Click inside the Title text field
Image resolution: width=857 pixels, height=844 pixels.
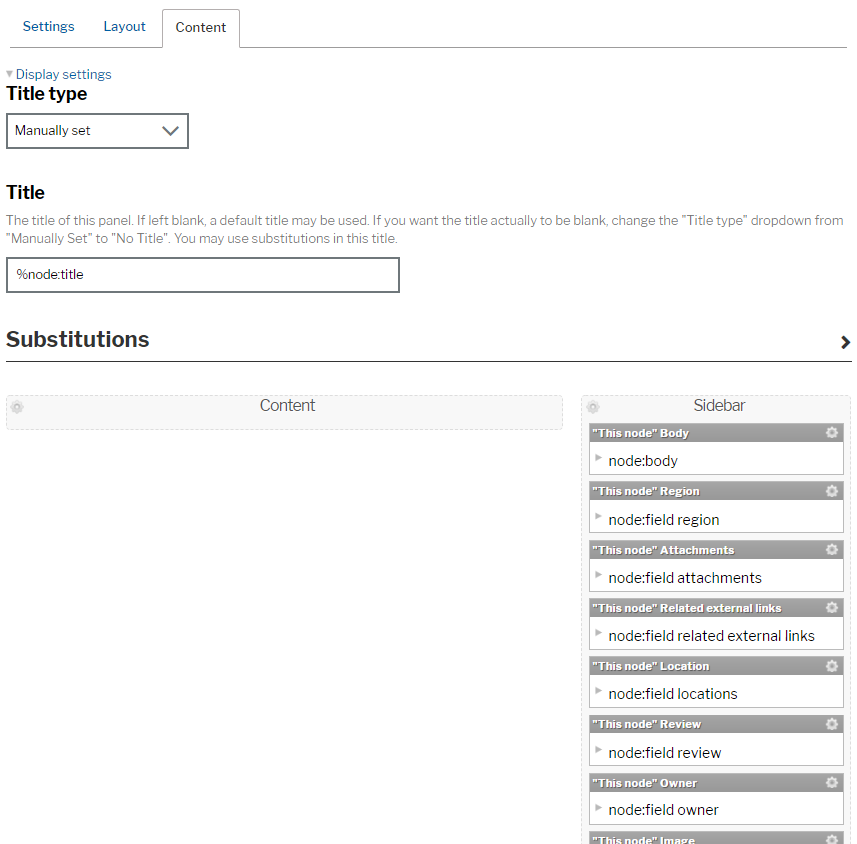click(200, 275)
